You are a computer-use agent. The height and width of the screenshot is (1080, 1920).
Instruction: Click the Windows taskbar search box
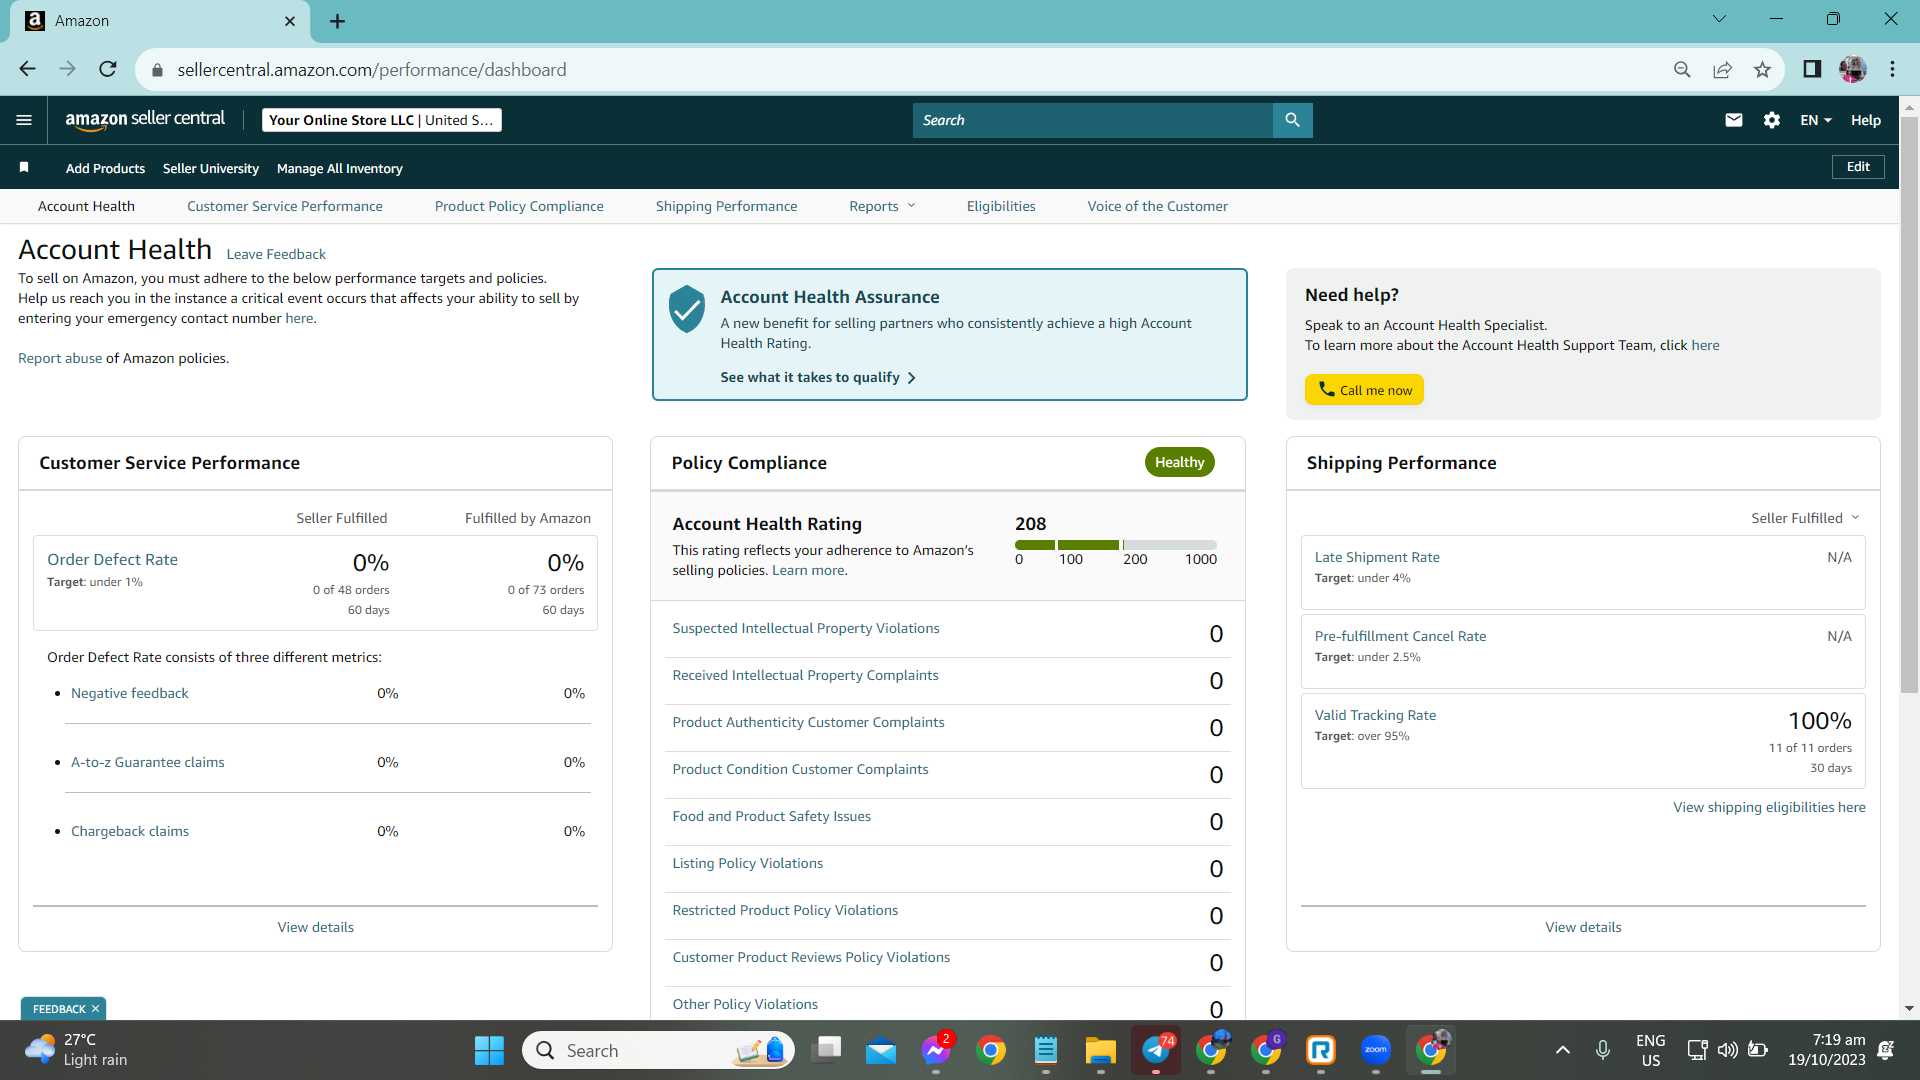pos(658,1050)
